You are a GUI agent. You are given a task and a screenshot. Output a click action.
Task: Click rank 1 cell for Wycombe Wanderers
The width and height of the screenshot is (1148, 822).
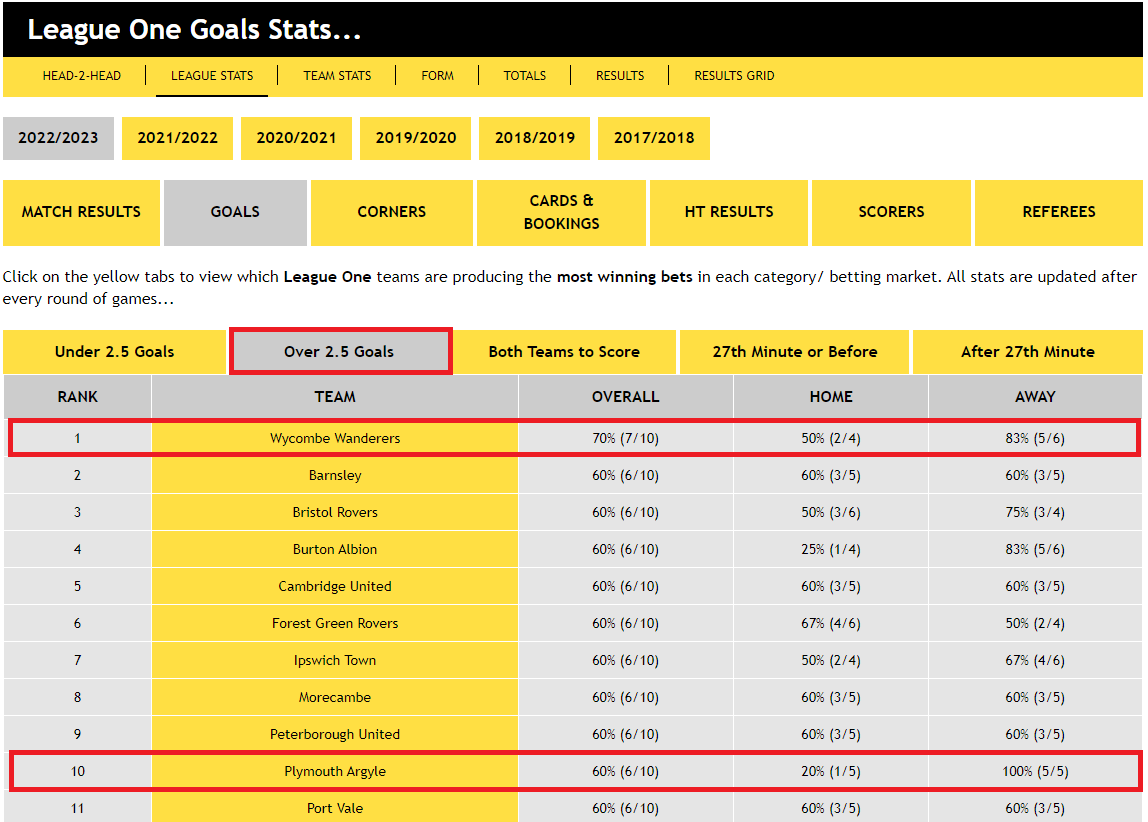tap(78, 438)
